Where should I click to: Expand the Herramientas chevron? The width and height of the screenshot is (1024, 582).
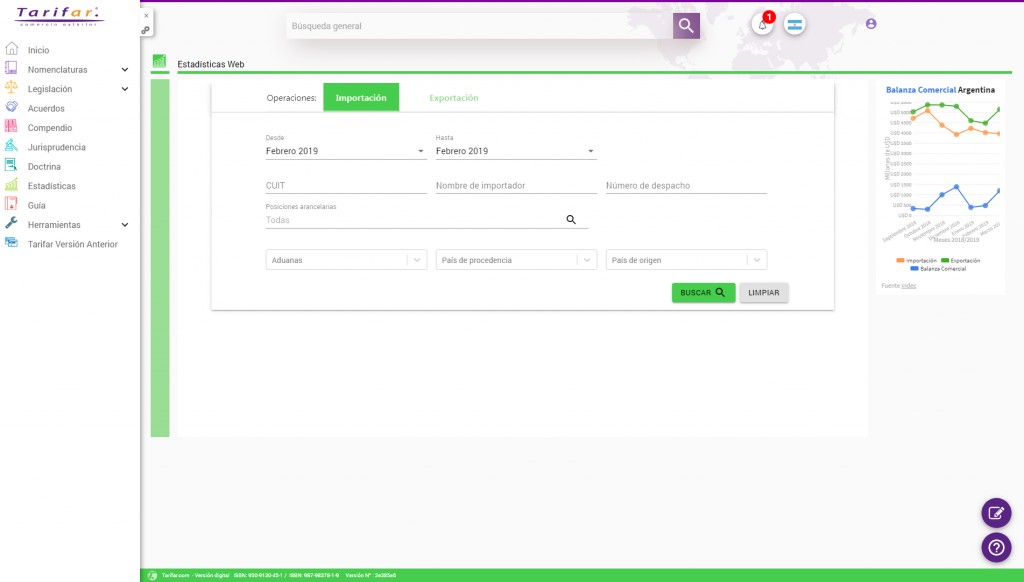(125, 225)
